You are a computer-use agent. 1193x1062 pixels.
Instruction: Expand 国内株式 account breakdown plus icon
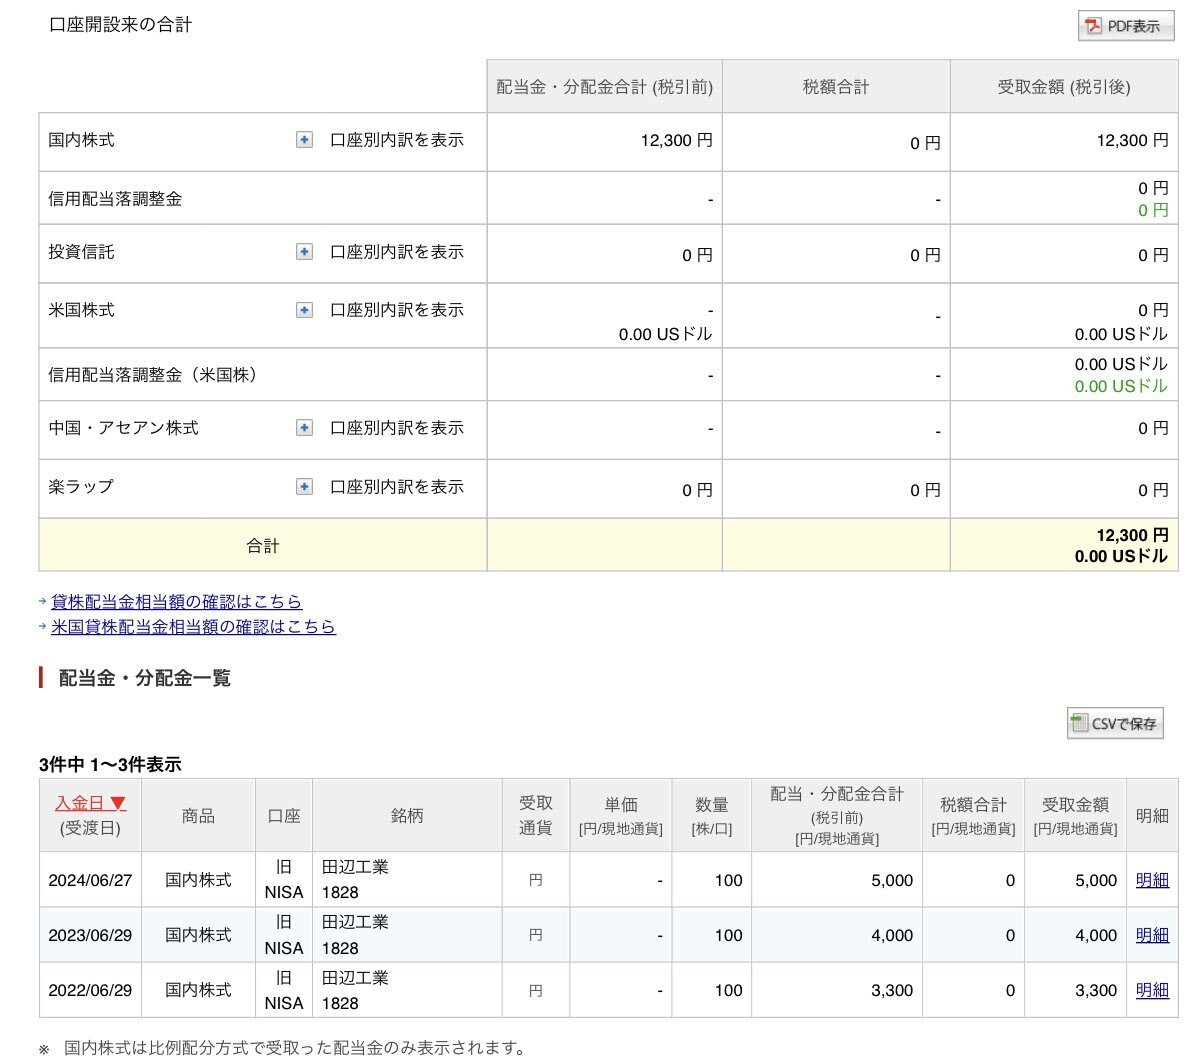[304, 140]
